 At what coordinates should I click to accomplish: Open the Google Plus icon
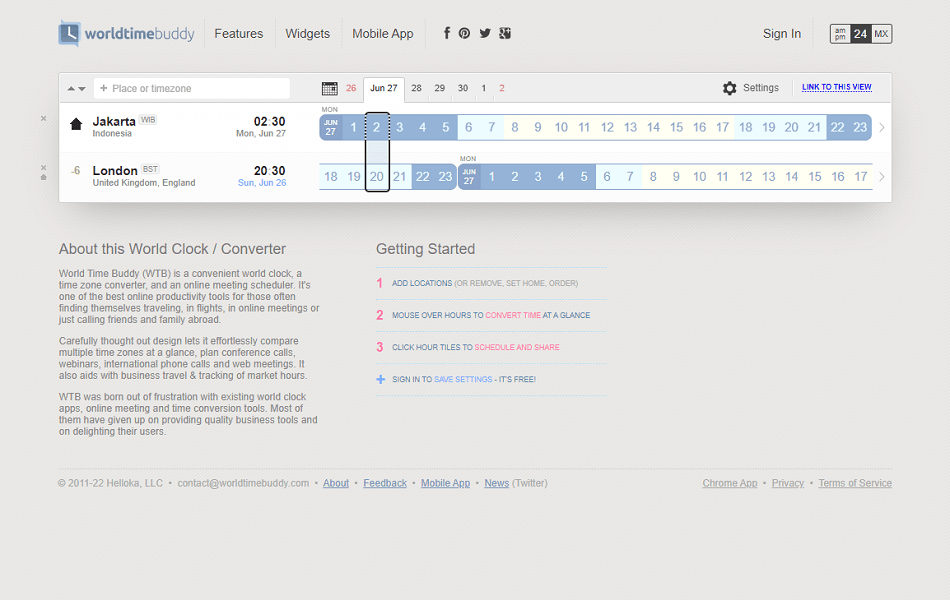pyautogui.click(x=505, y=33)
